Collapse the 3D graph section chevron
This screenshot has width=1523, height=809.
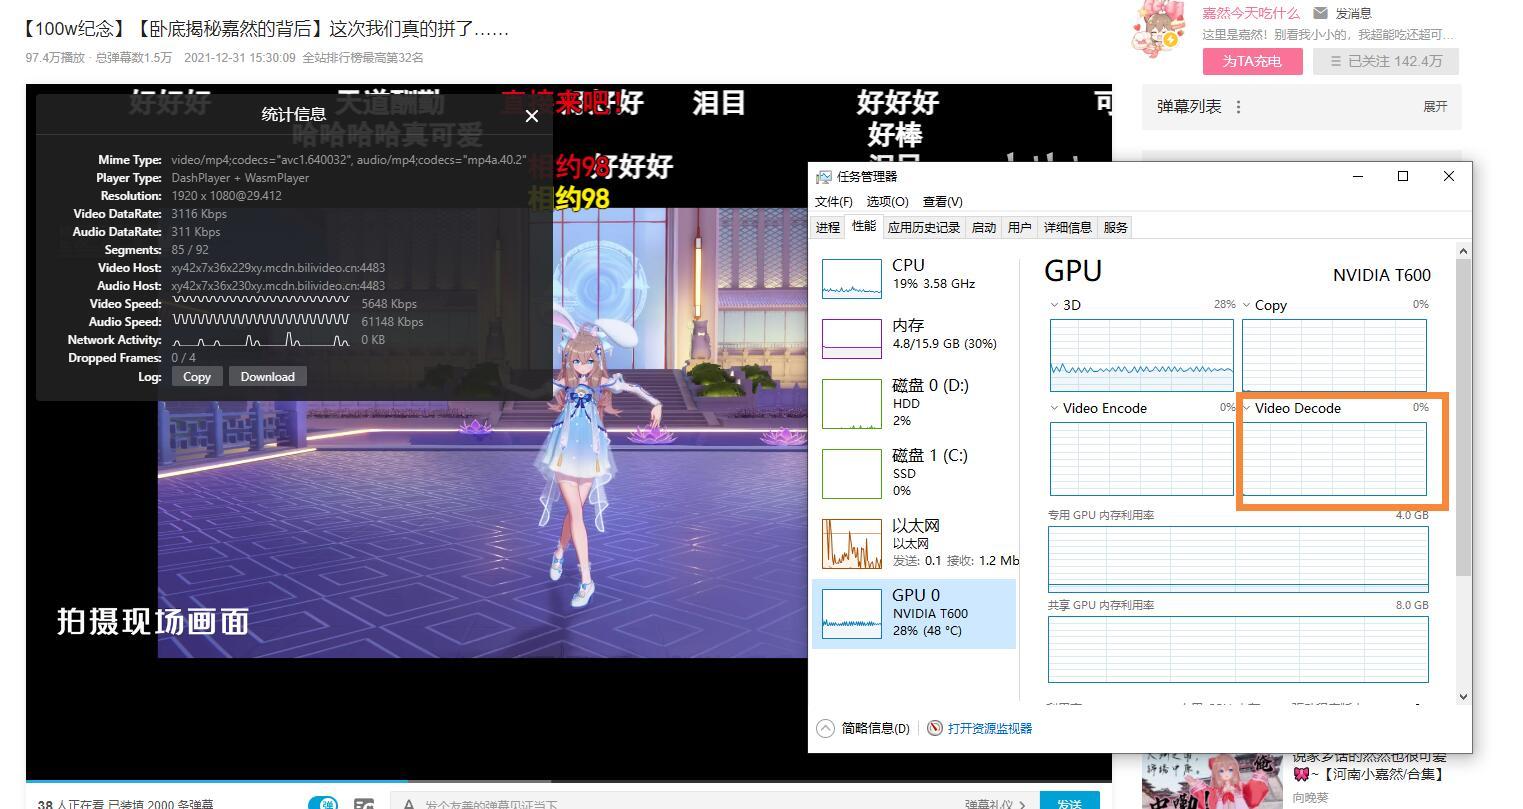1054,305
